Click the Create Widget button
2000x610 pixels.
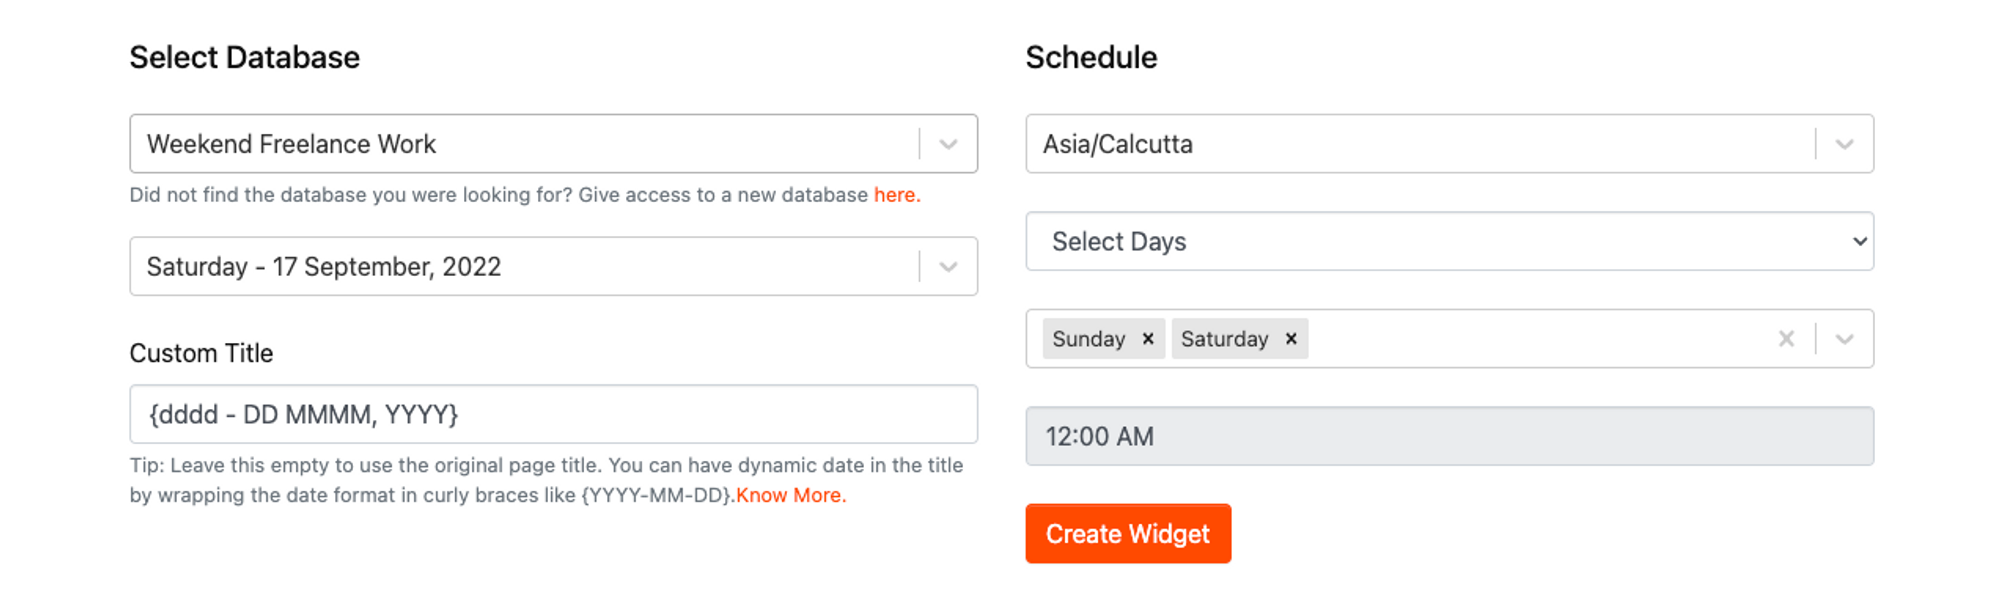click(x=1127, y=534)
